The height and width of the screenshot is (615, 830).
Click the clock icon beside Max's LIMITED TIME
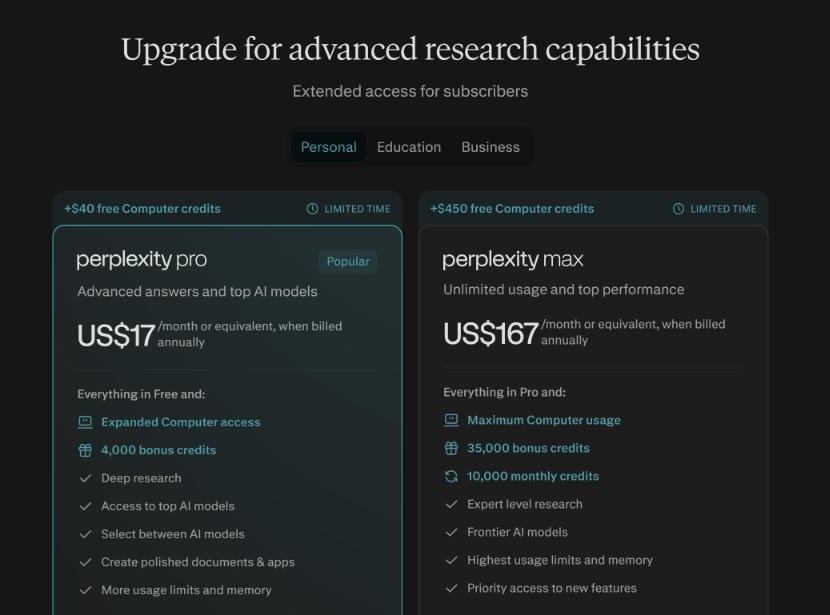point(678,209)
